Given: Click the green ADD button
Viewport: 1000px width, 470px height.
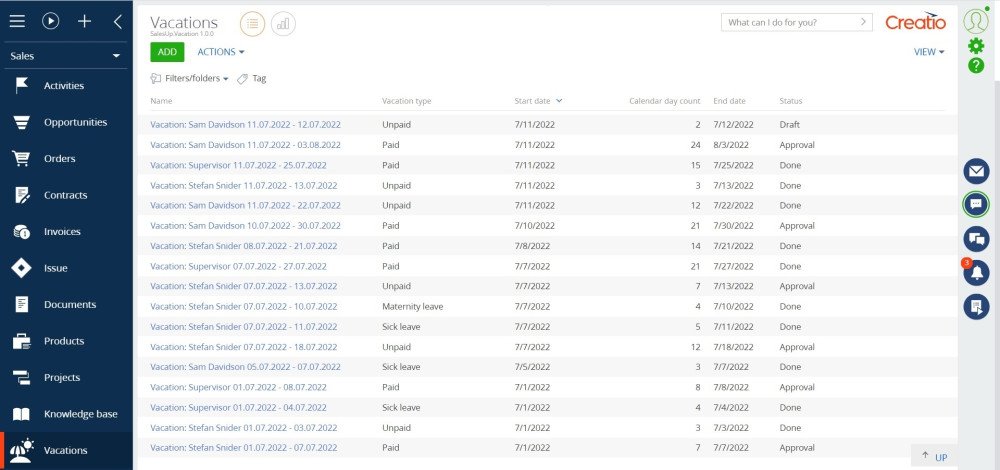Looking at the screenshot, I should click(x=167, y=52).
